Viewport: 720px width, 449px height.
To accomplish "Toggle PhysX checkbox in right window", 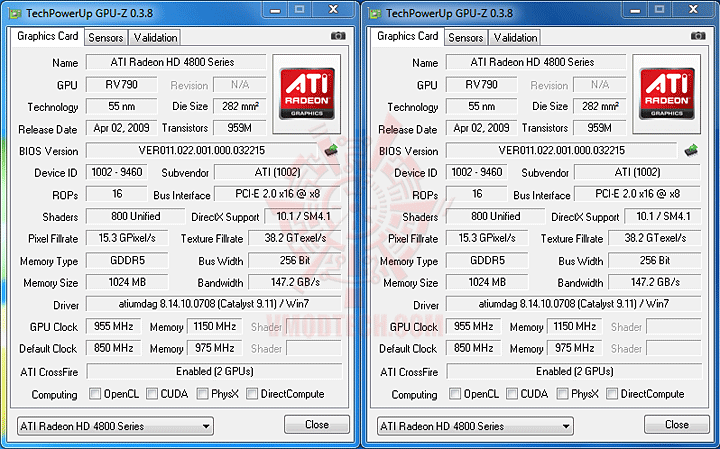I will [562, 393].
